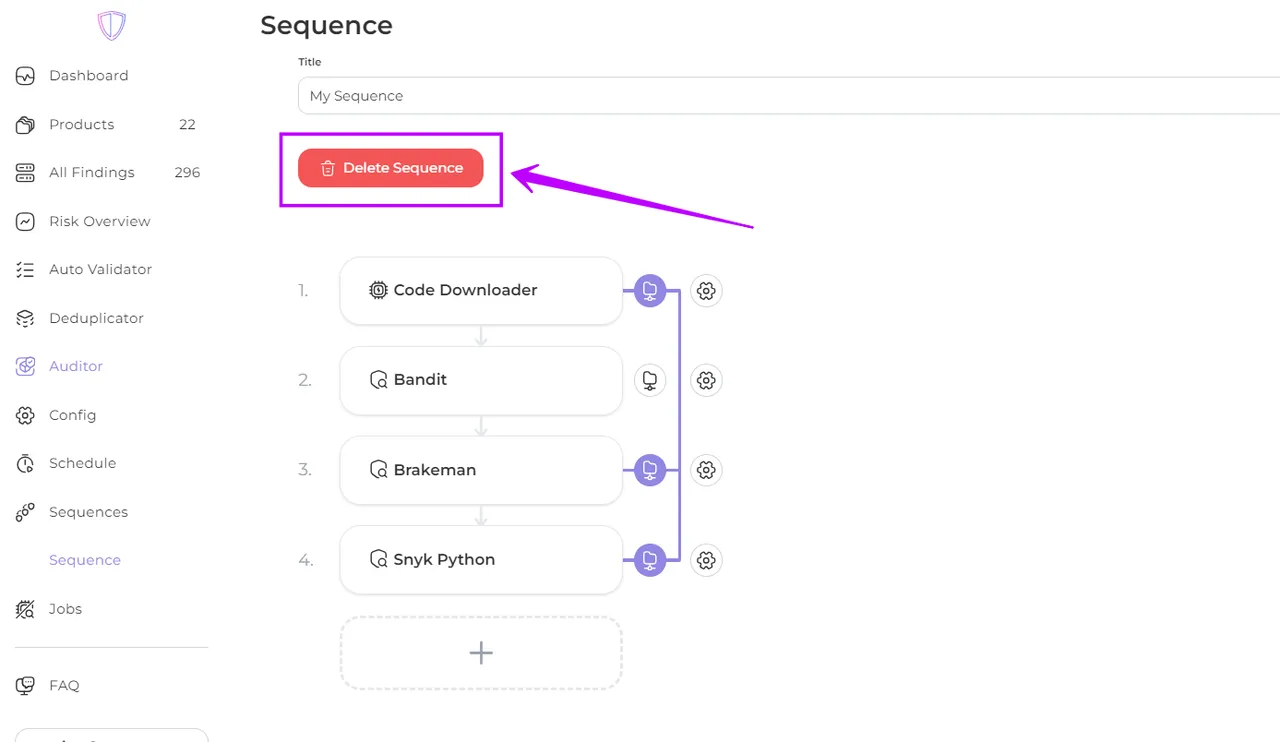1280x742 pixels.
Task: Toggle the Brakeman step link icon
Action: pyautogui.click(x=650, y=470)
